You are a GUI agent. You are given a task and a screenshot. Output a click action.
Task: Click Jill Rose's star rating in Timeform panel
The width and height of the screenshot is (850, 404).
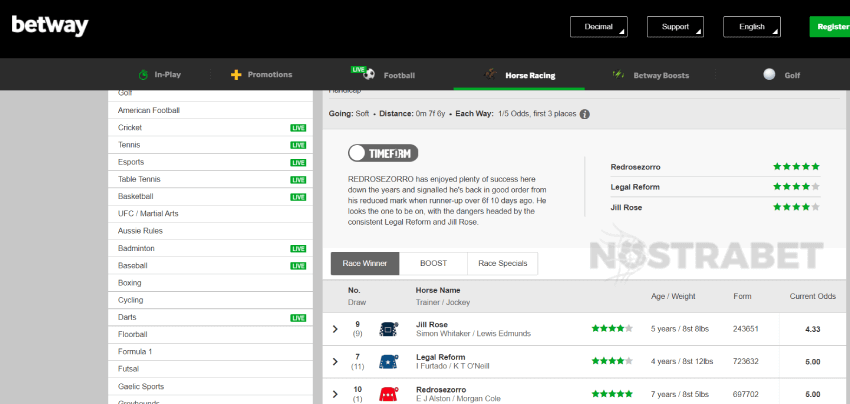click(796, 207)
